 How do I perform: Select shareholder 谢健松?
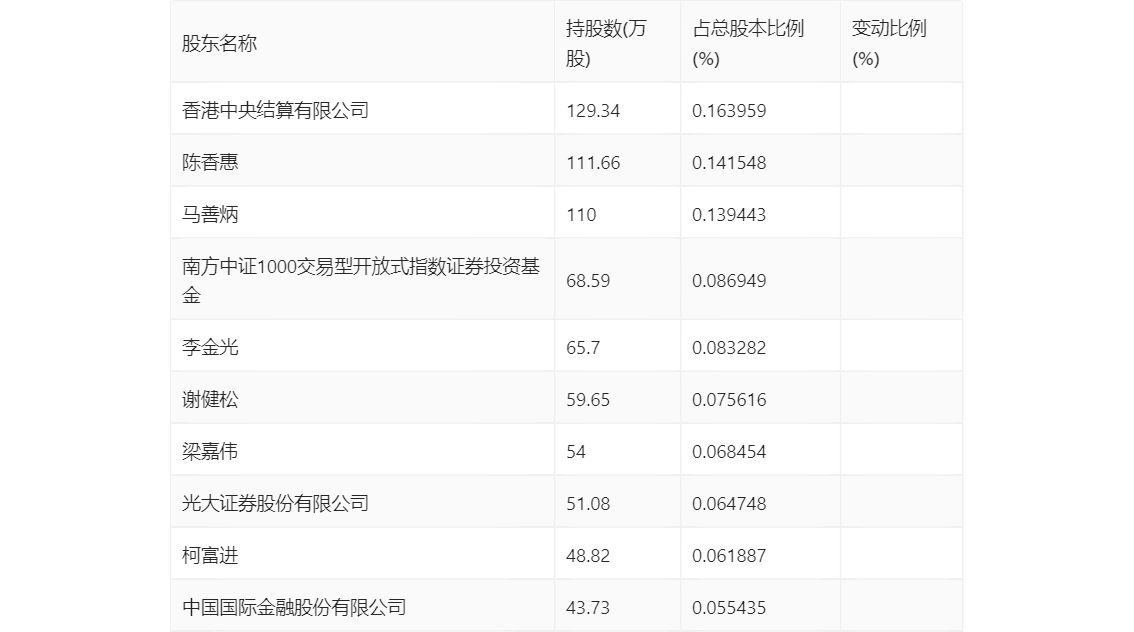[210, 400]
